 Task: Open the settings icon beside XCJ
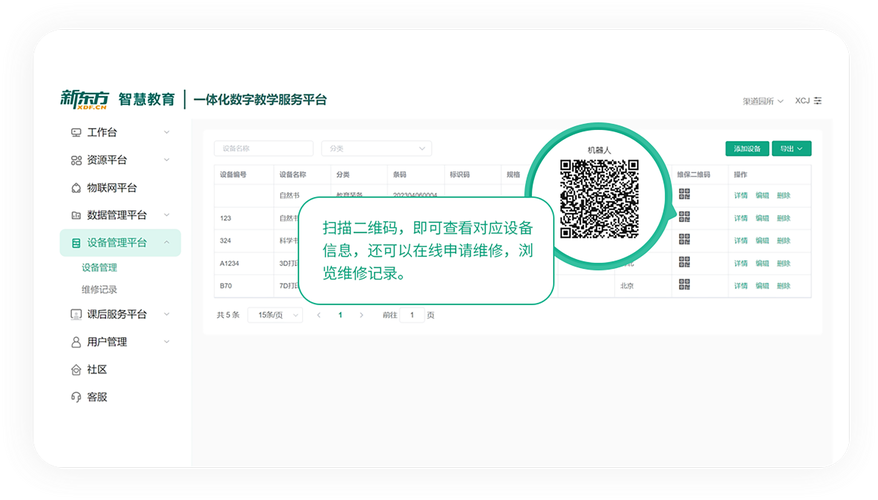[x=818, y=101]
